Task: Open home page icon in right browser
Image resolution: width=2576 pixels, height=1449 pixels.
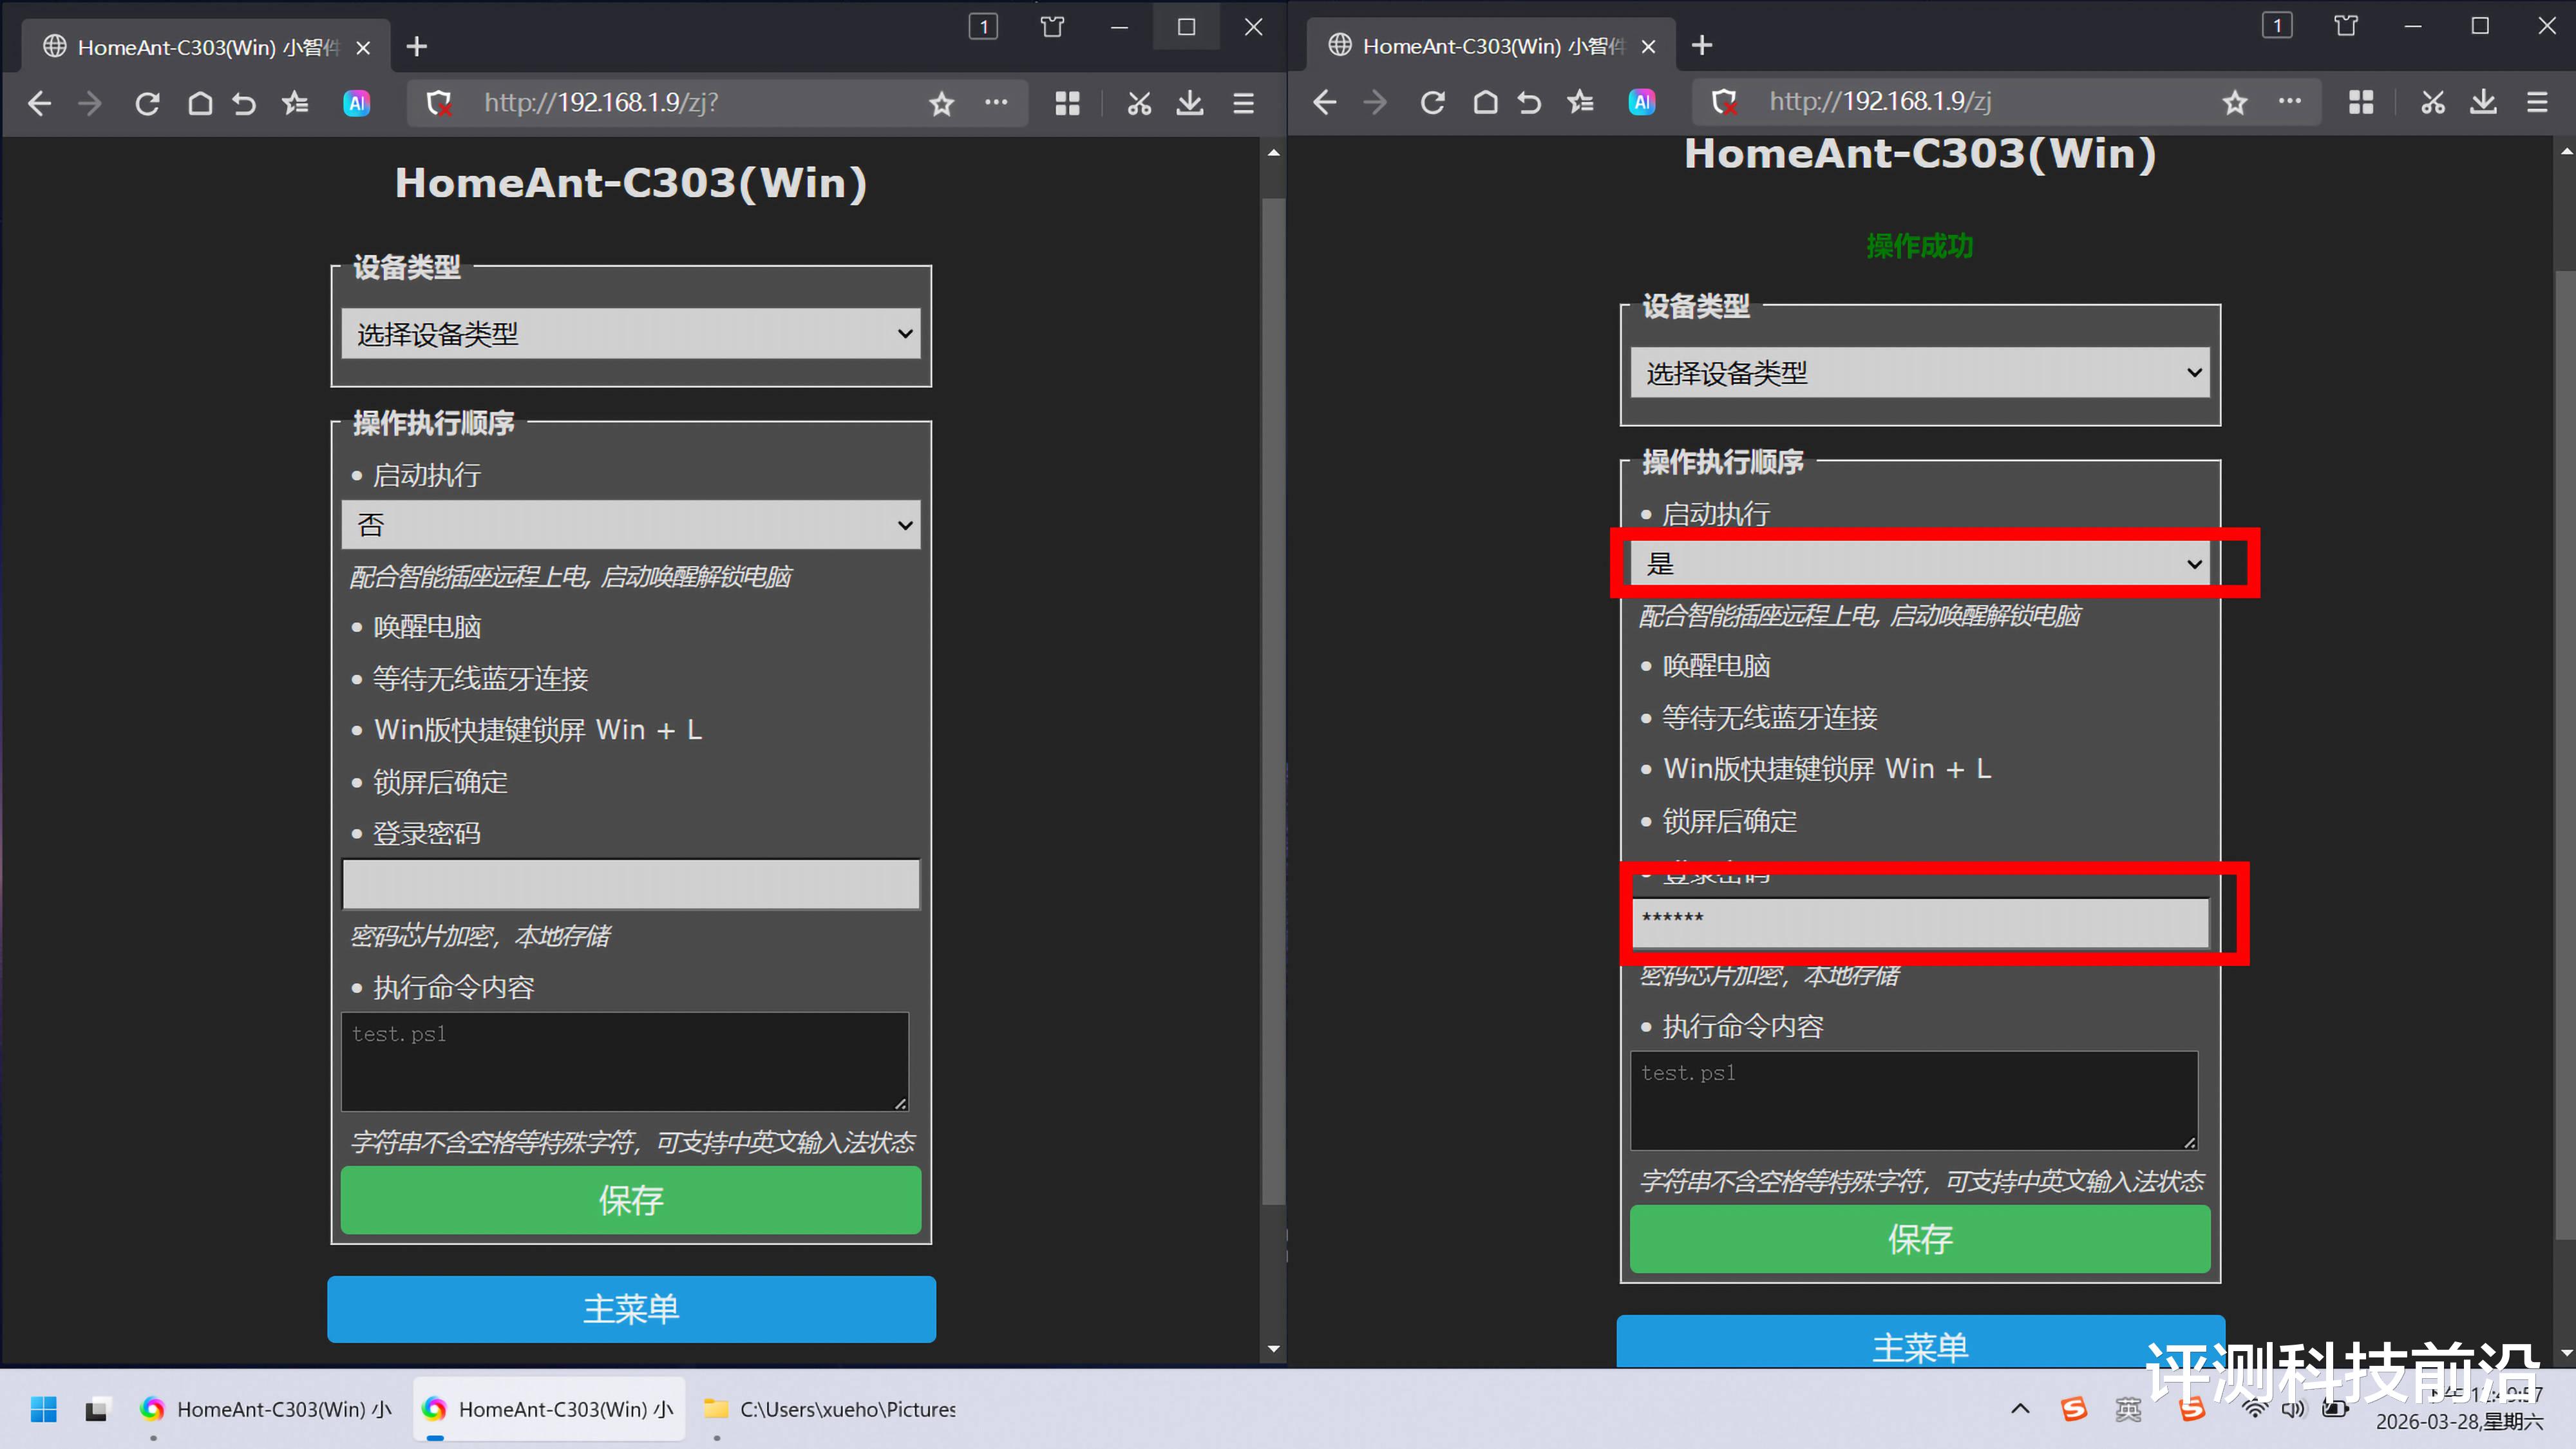Action: [x=1485, y=102]
